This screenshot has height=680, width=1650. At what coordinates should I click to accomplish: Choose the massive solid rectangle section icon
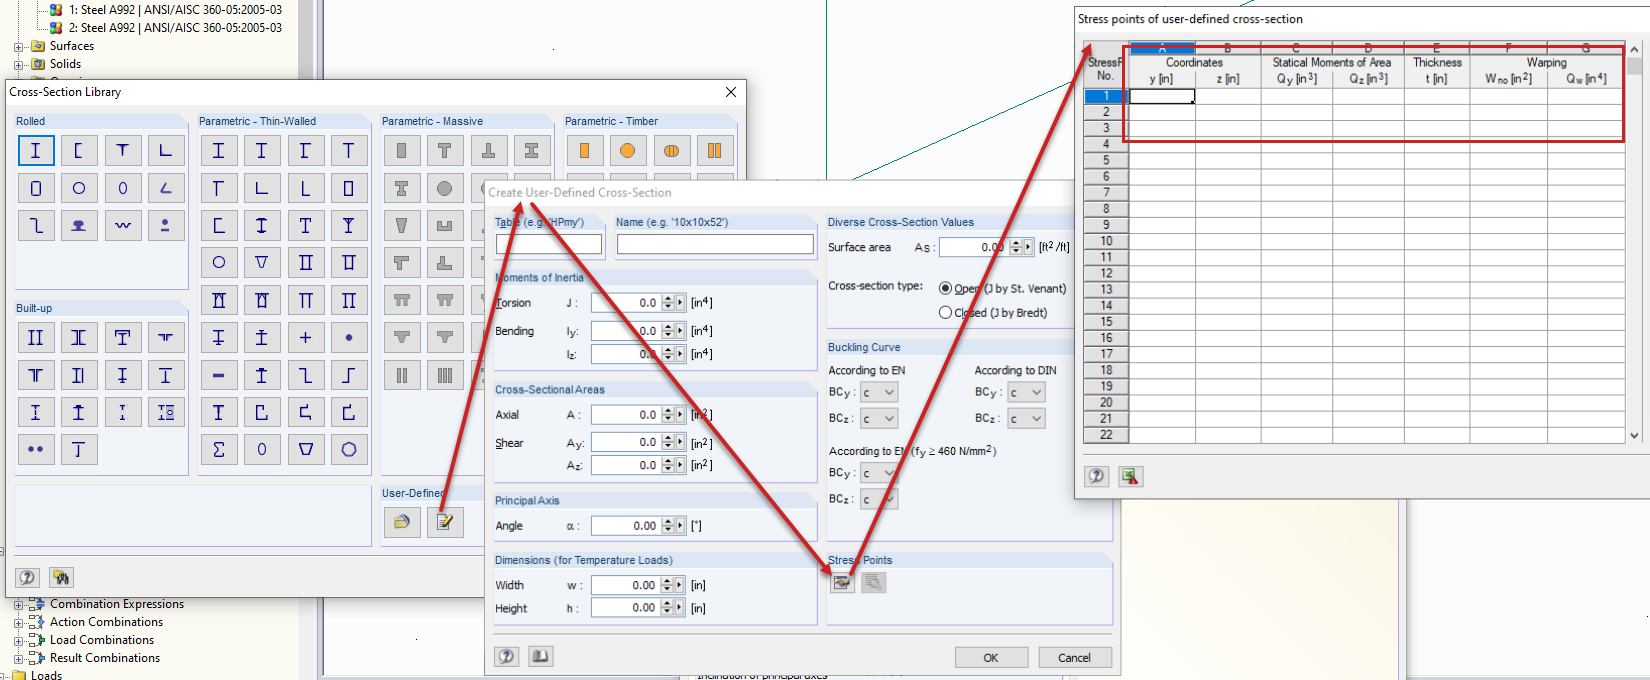[x=401, y=151]
